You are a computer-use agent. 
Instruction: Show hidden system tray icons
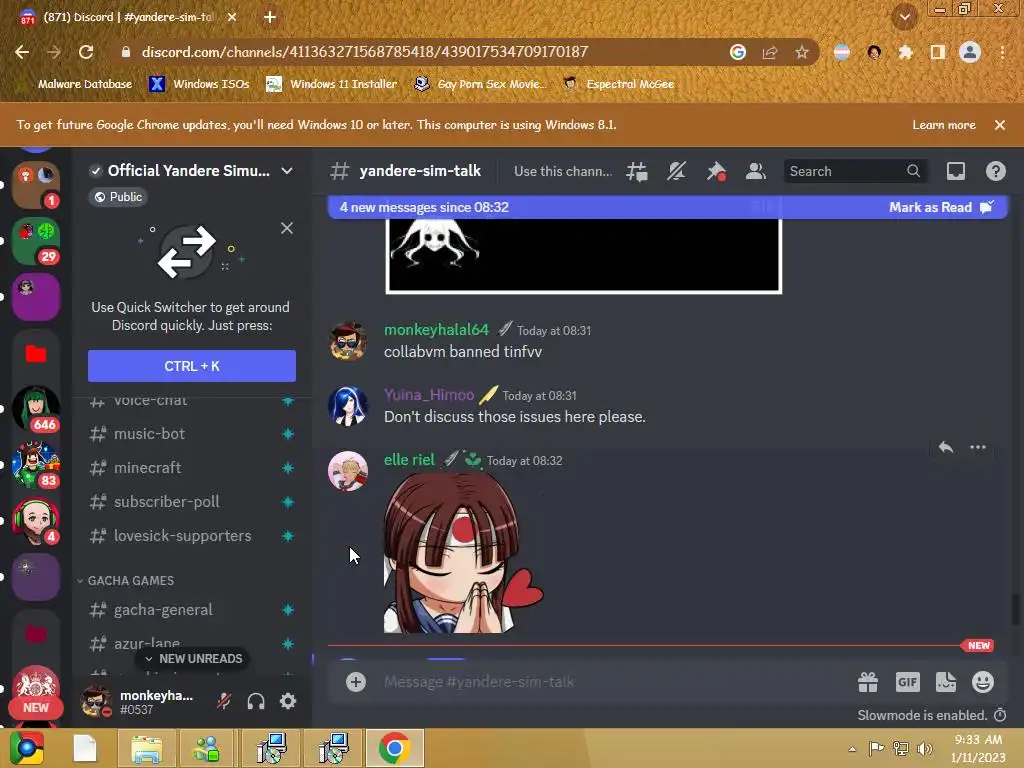(852, 749)
